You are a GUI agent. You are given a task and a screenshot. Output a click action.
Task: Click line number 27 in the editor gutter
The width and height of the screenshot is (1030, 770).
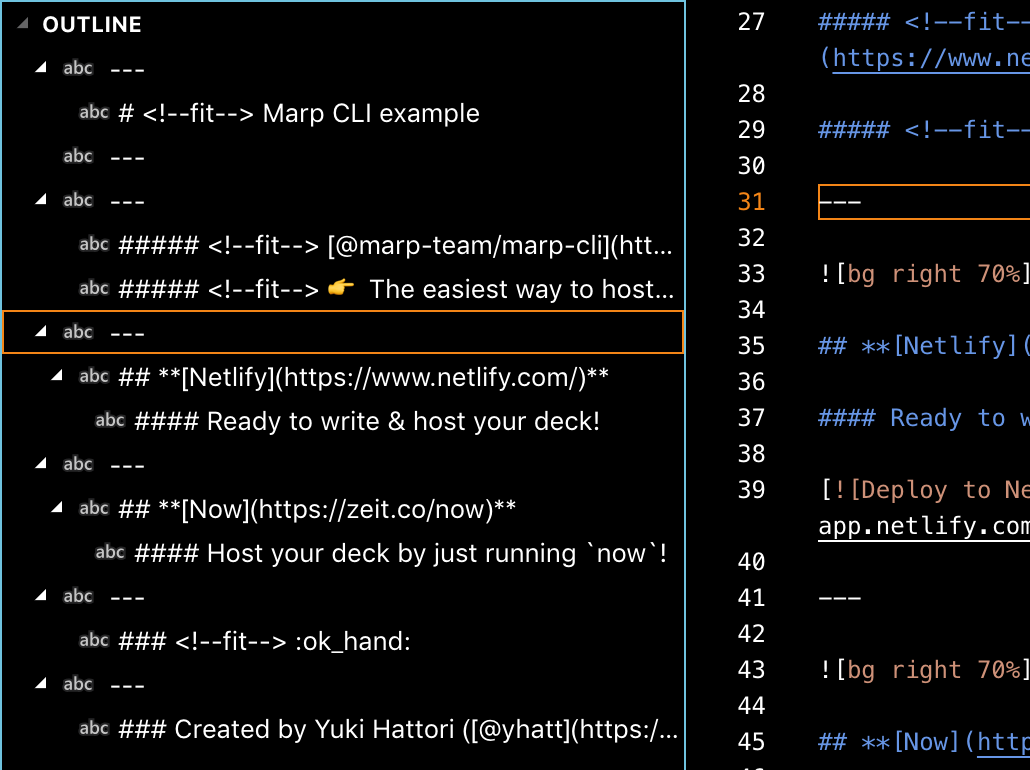click(751, 22)
